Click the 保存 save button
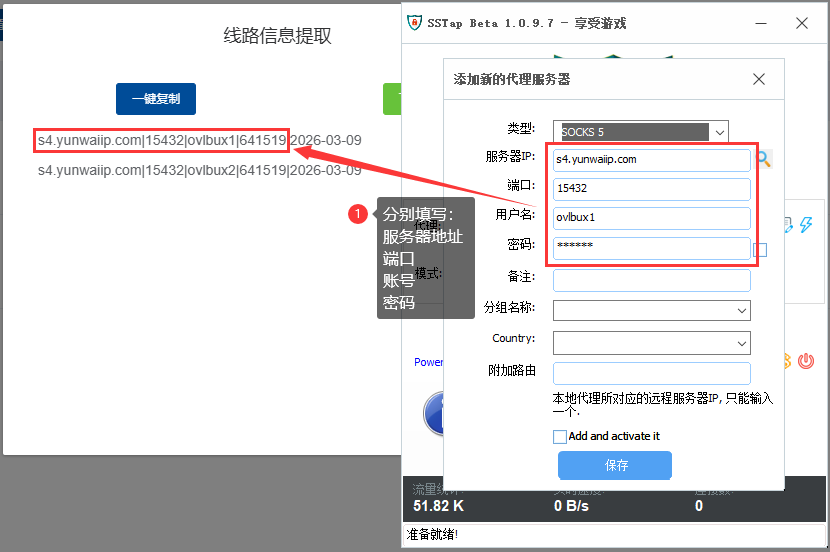Viewport: 830px width, 552px height. 615,466
